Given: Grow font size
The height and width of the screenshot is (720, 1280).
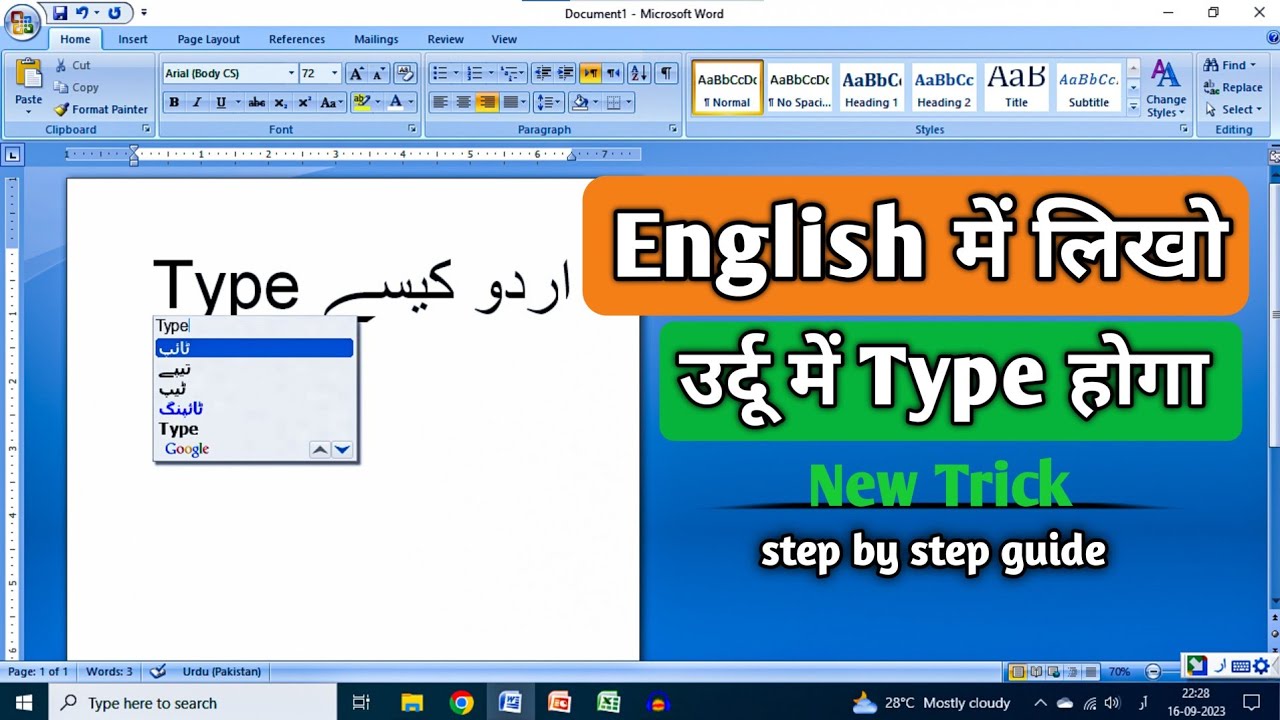Looking at the screenshot, I should (x=357, y=73).
